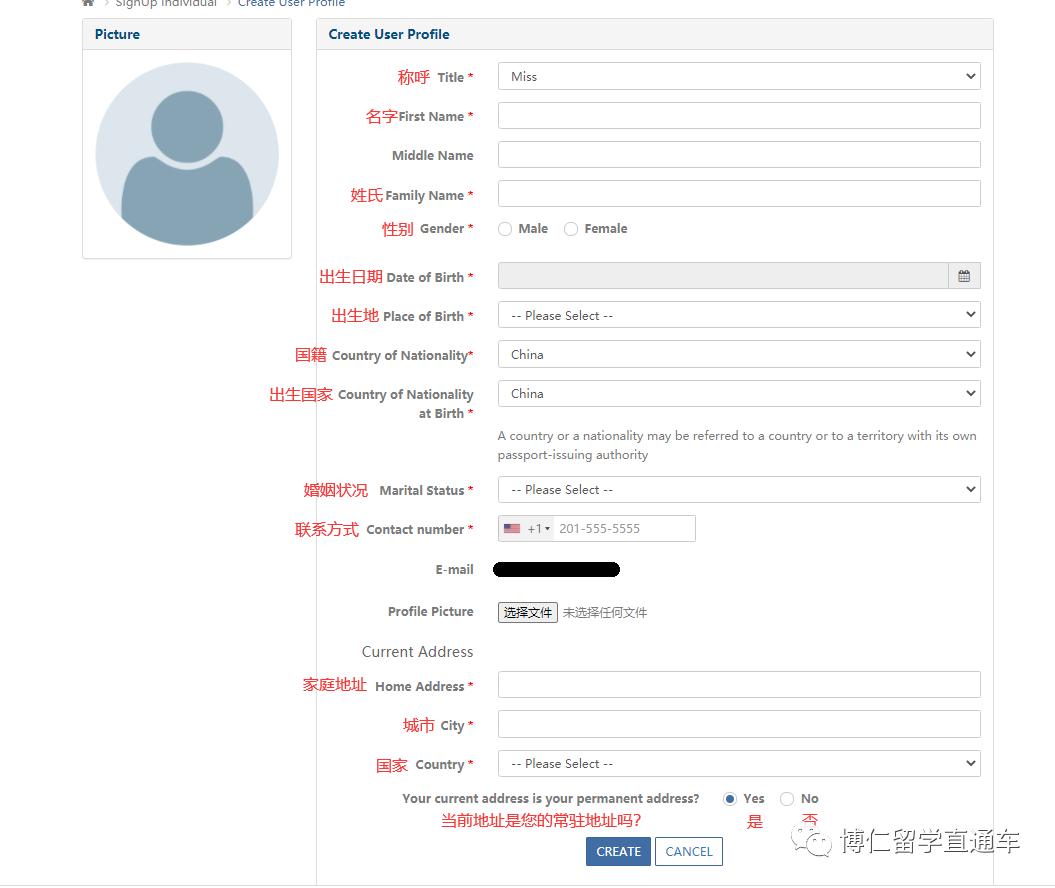Open the Title dropdown showing Miss
The width and height of the screenshot is (1055, 888).
pos(738,77)
